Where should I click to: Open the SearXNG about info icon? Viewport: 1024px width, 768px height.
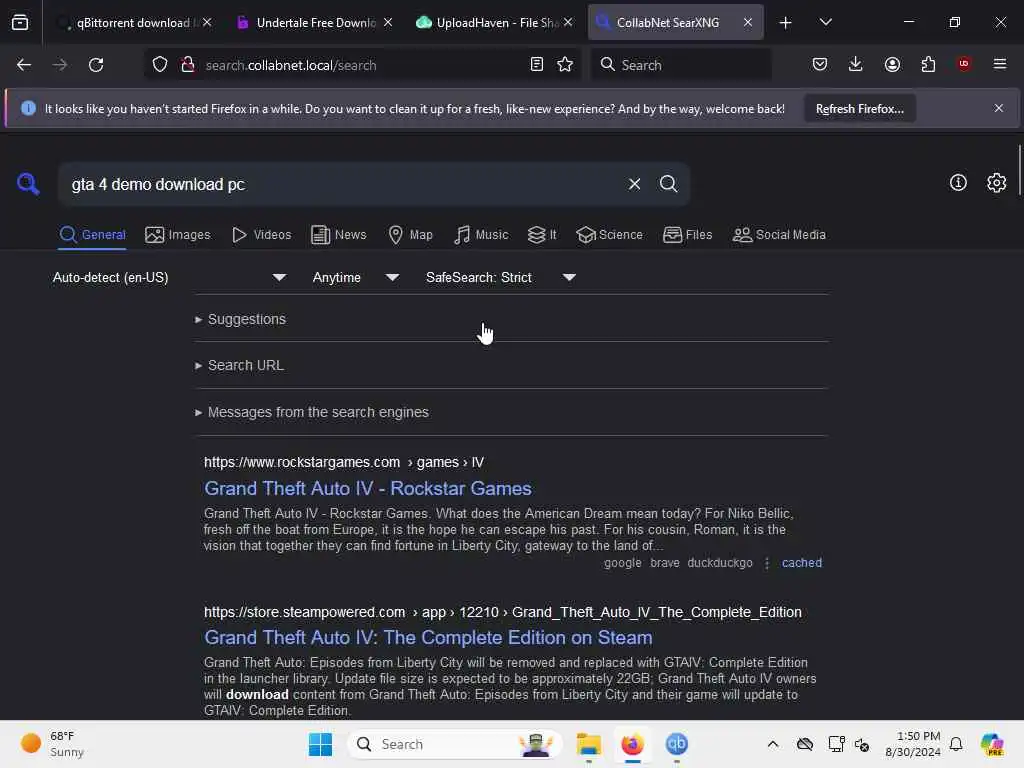[x=958, y=183]
